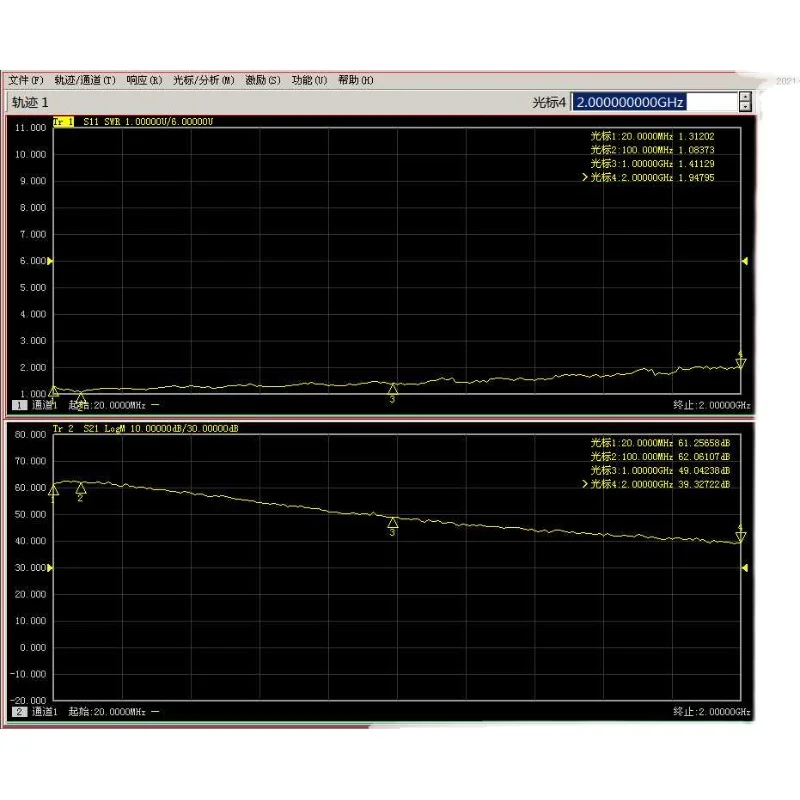Select active 光标4 readout 39.32722 dB
800x800 pixels.
coord(656,484)
